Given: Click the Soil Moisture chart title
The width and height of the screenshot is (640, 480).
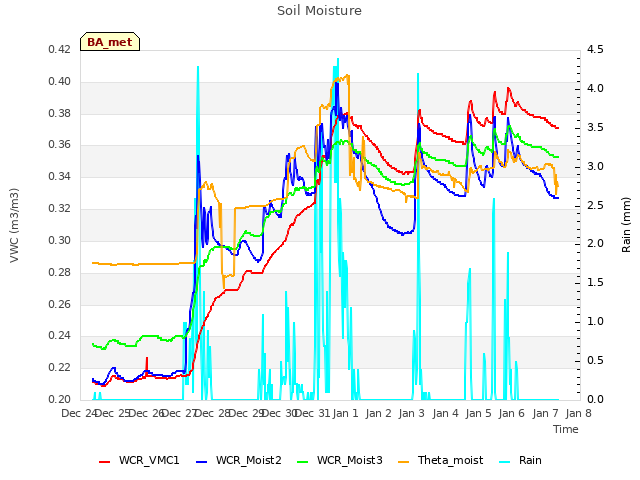Looking at the screenshot, I should (319, 11).
